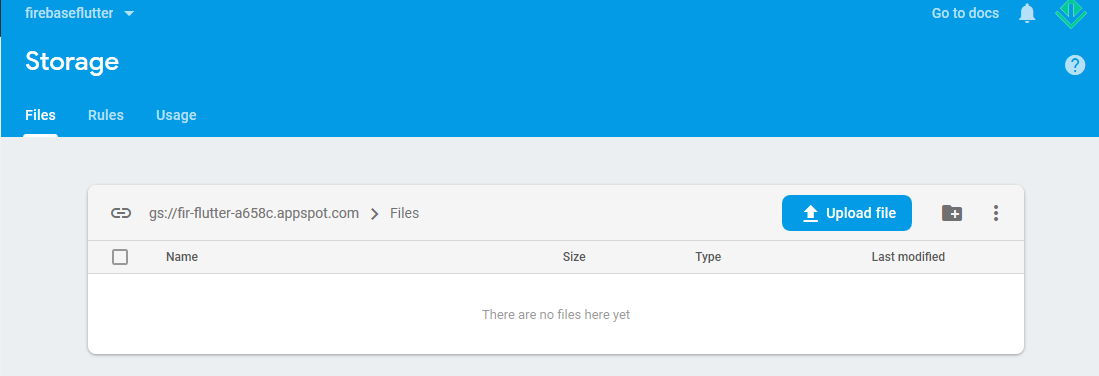Click the Files breadcrumb

[404, 213]
